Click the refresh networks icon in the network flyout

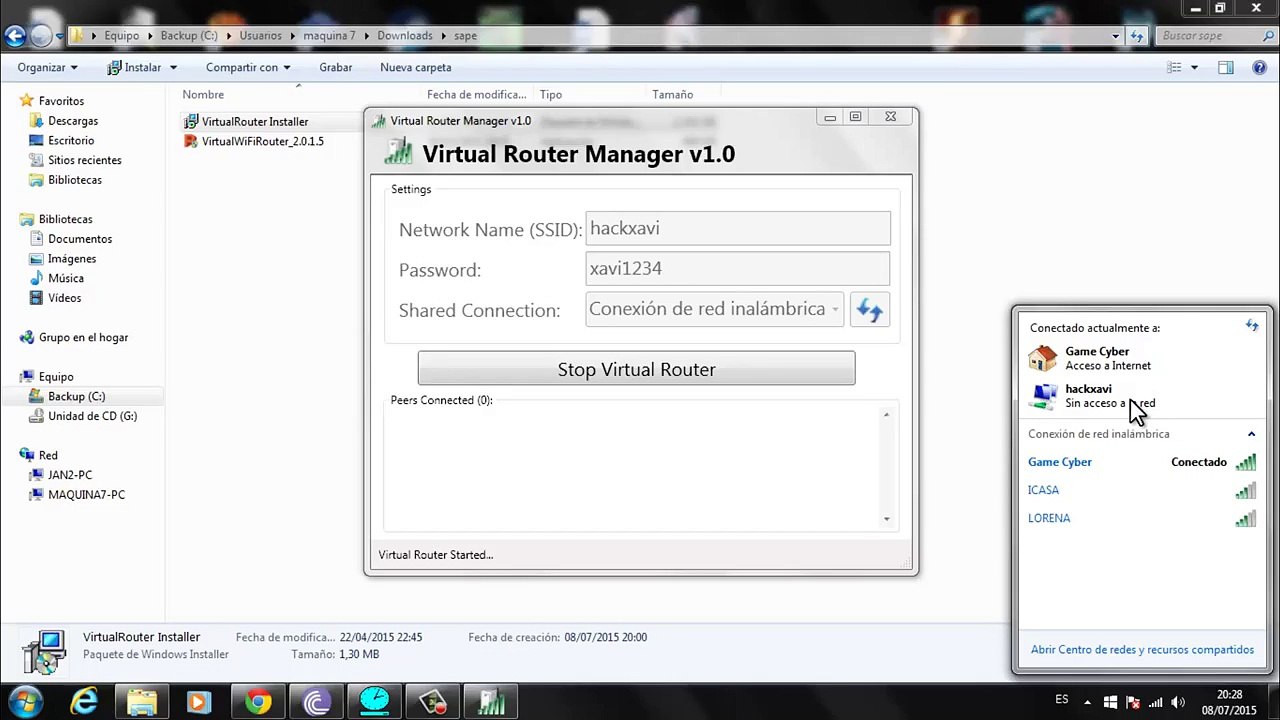click(1252, 326)
